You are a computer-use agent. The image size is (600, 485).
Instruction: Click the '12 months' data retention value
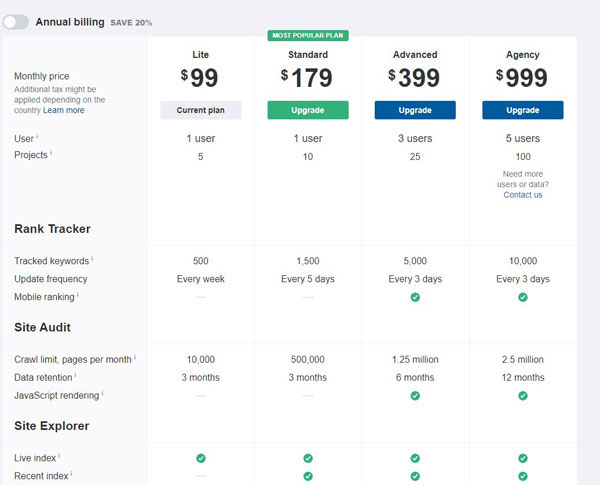coord(523,377)
